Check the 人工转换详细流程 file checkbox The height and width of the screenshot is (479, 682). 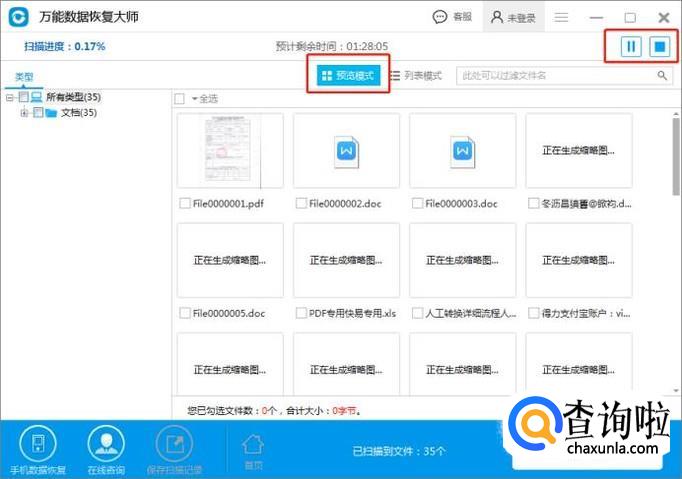[x=417, y=313]
